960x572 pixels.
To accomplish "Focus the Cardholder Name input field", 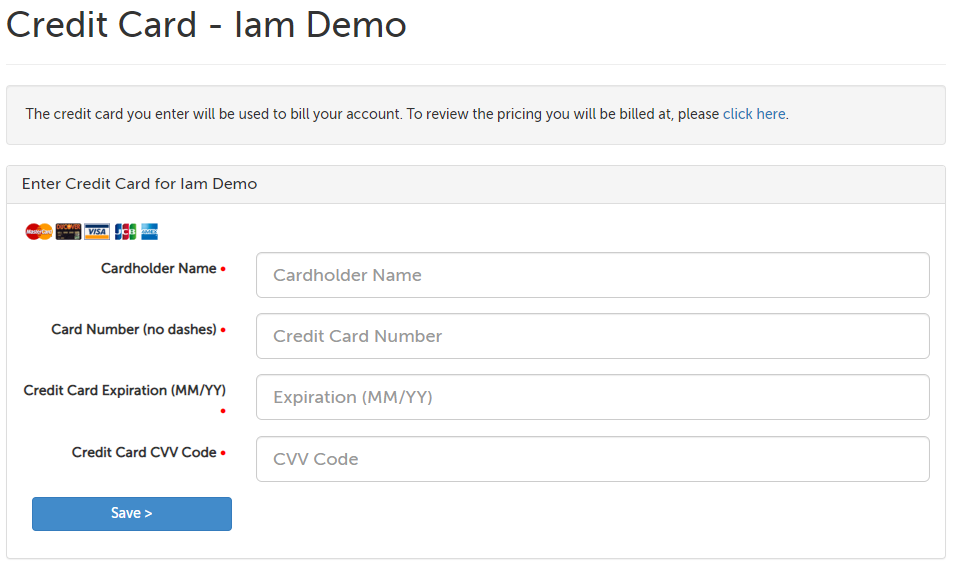I will (592, 275).
